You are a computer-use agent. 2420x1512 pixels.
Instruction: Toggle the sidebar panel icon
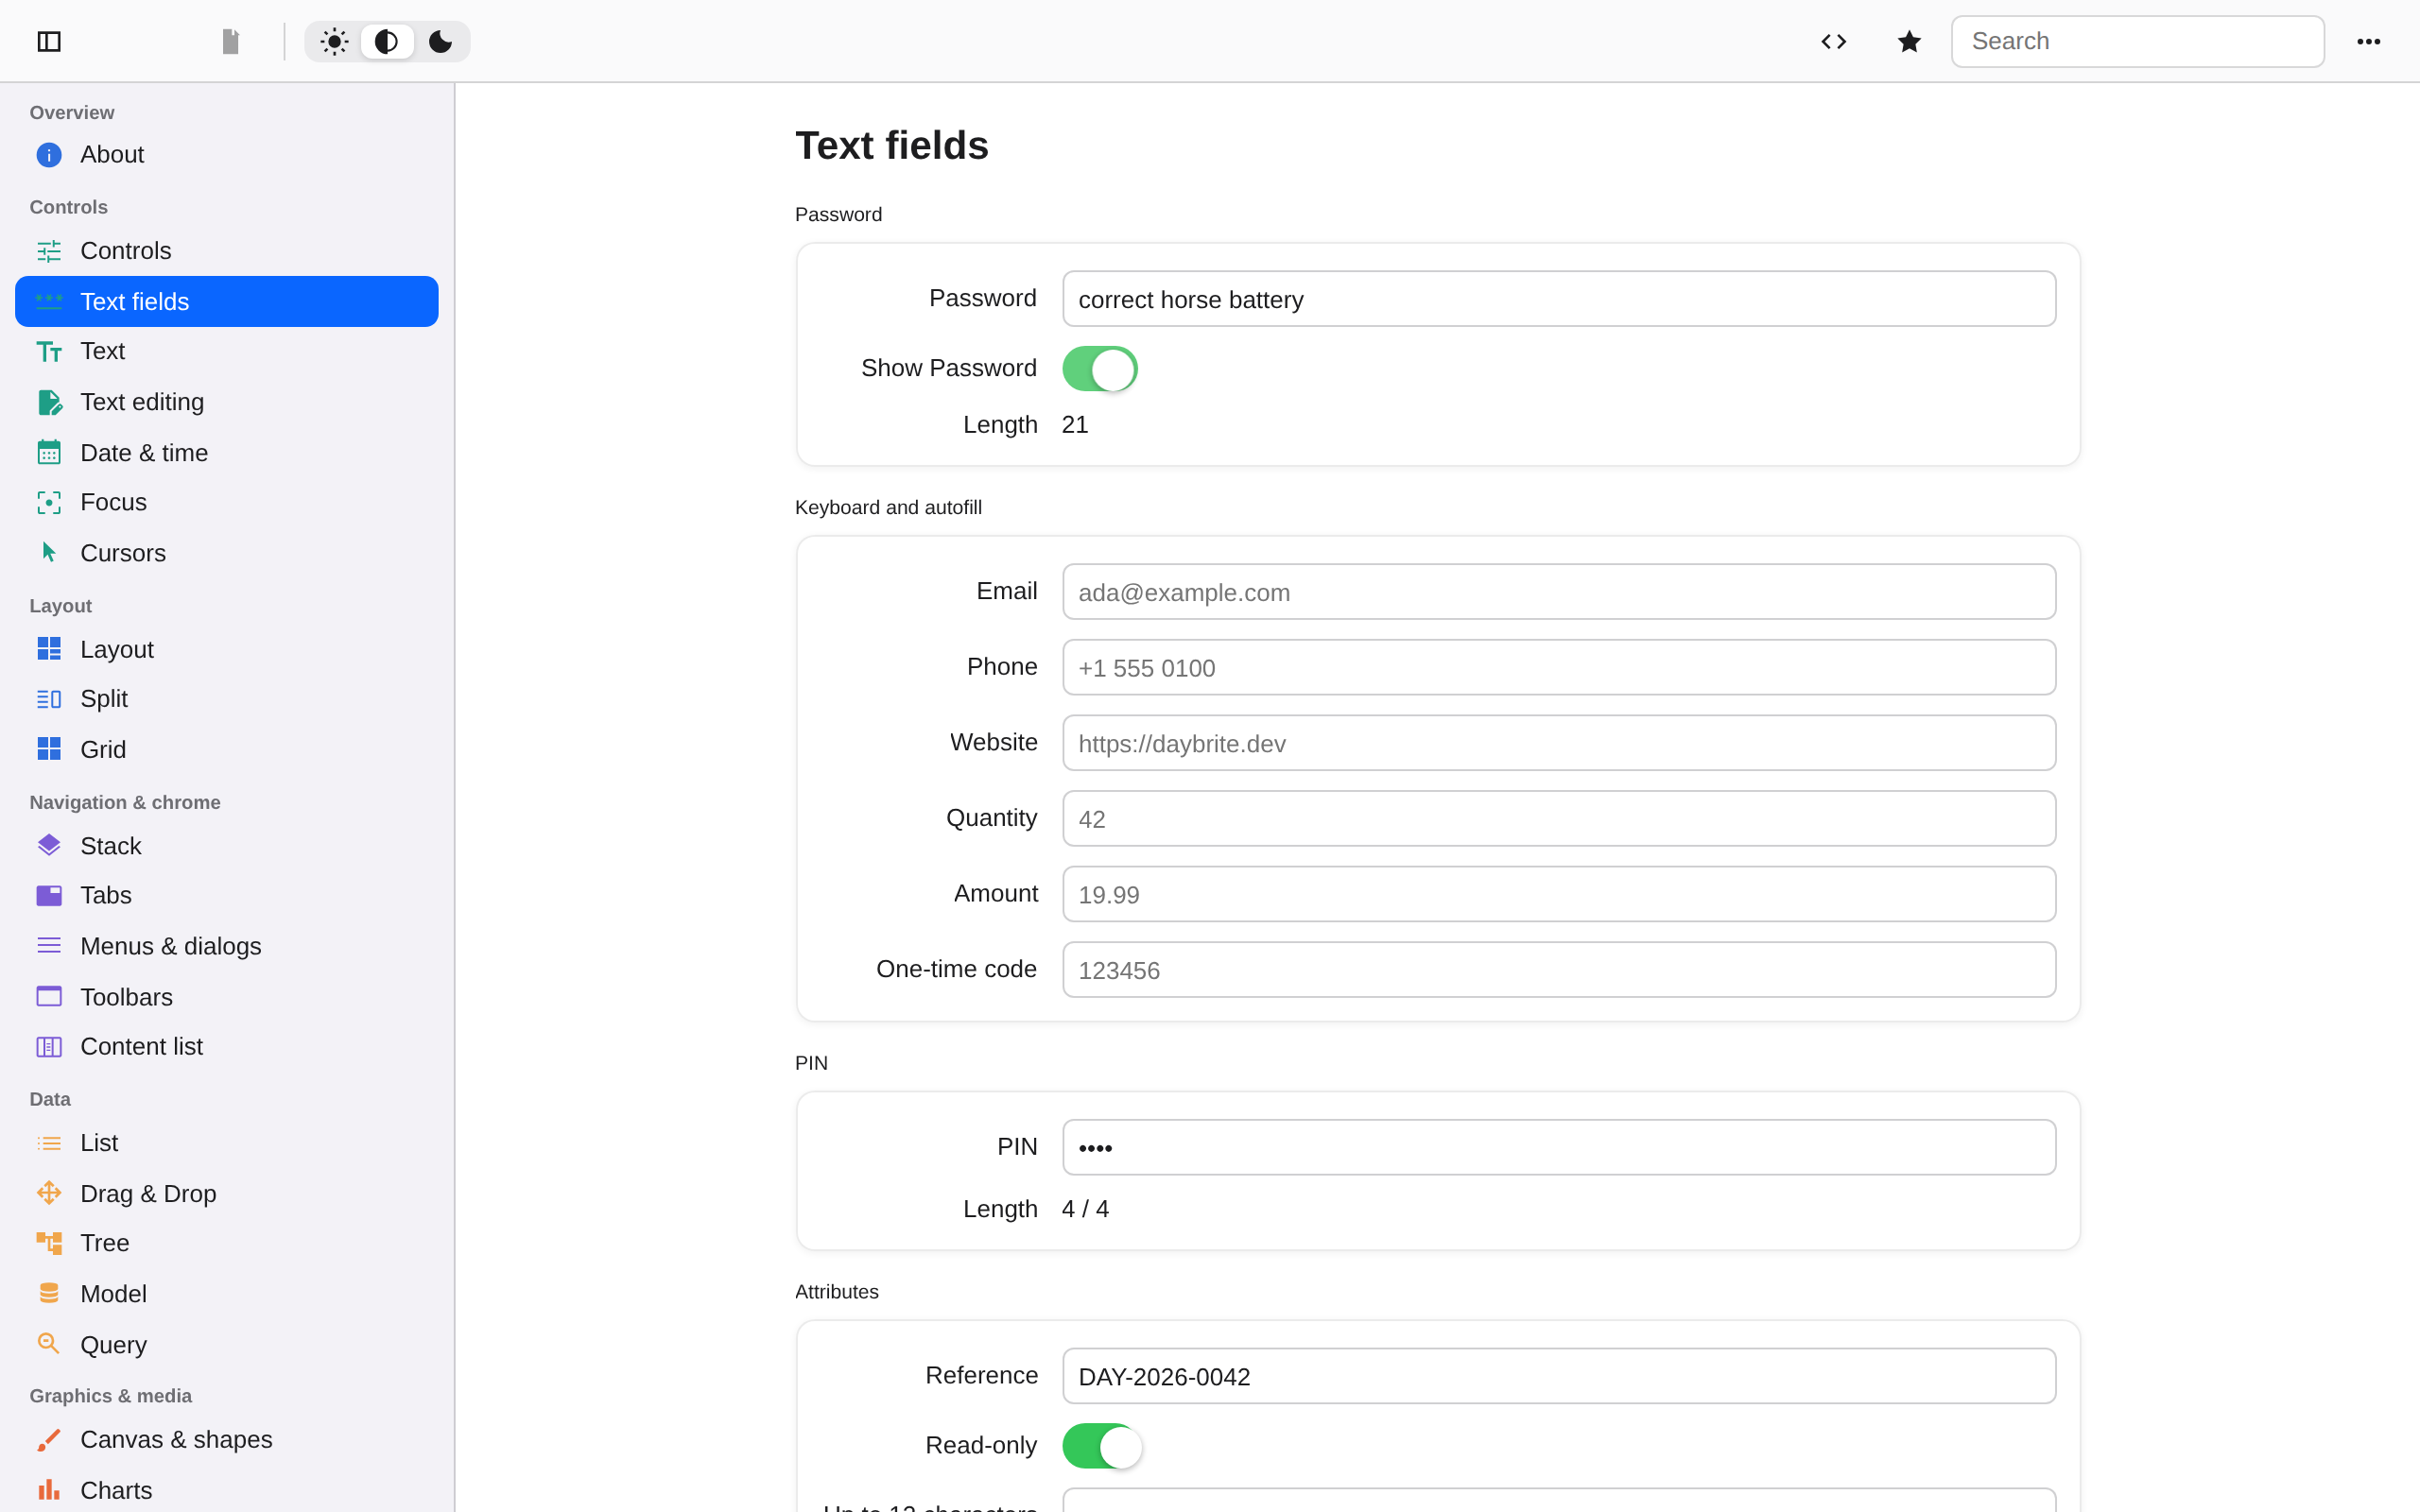click(49, 41)
